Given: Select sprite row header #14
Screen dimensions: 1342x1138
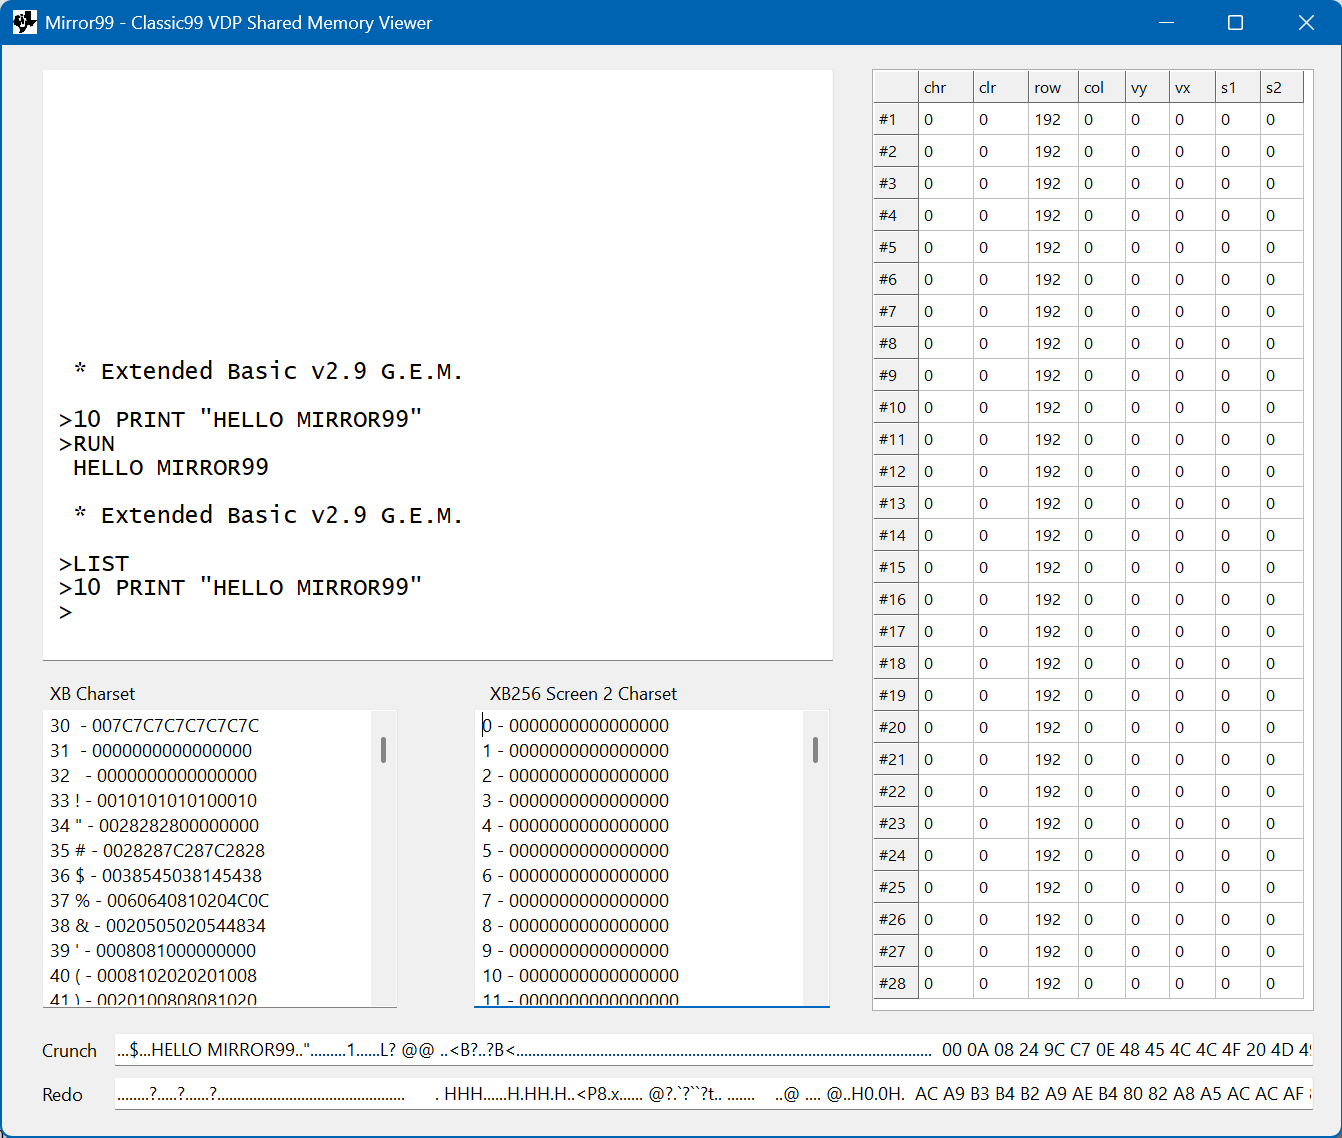Looking at the screenshot, I should click(x=896, y=535).
